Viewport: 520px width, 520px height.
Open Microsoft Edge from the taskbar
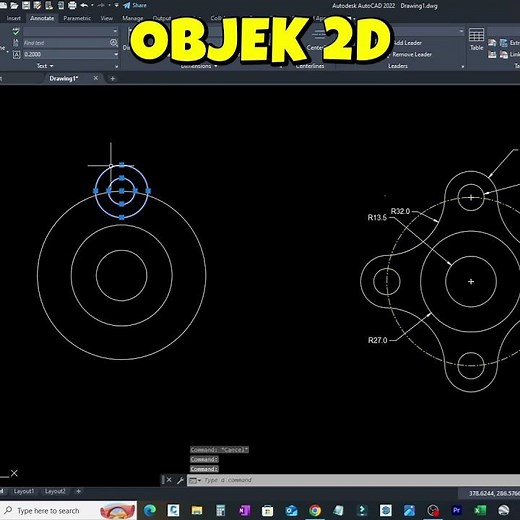[149, 510]
